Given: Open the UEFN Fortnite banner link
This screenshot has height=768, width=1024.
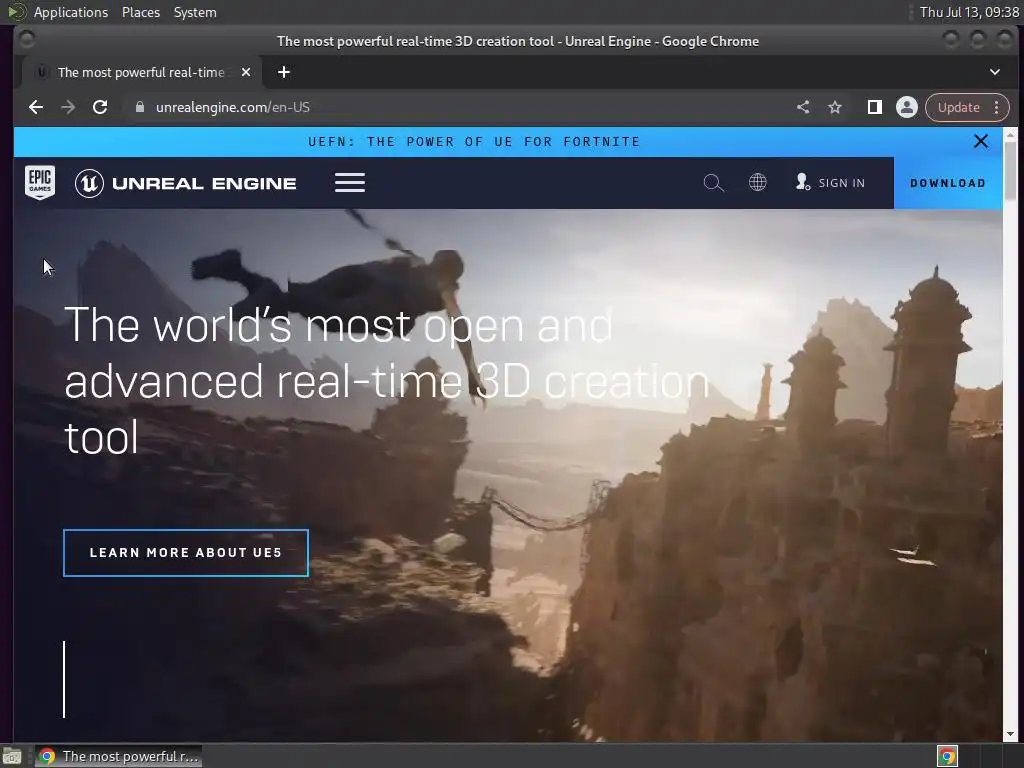Looking at the screenshot, I should (x=474, y=142).
